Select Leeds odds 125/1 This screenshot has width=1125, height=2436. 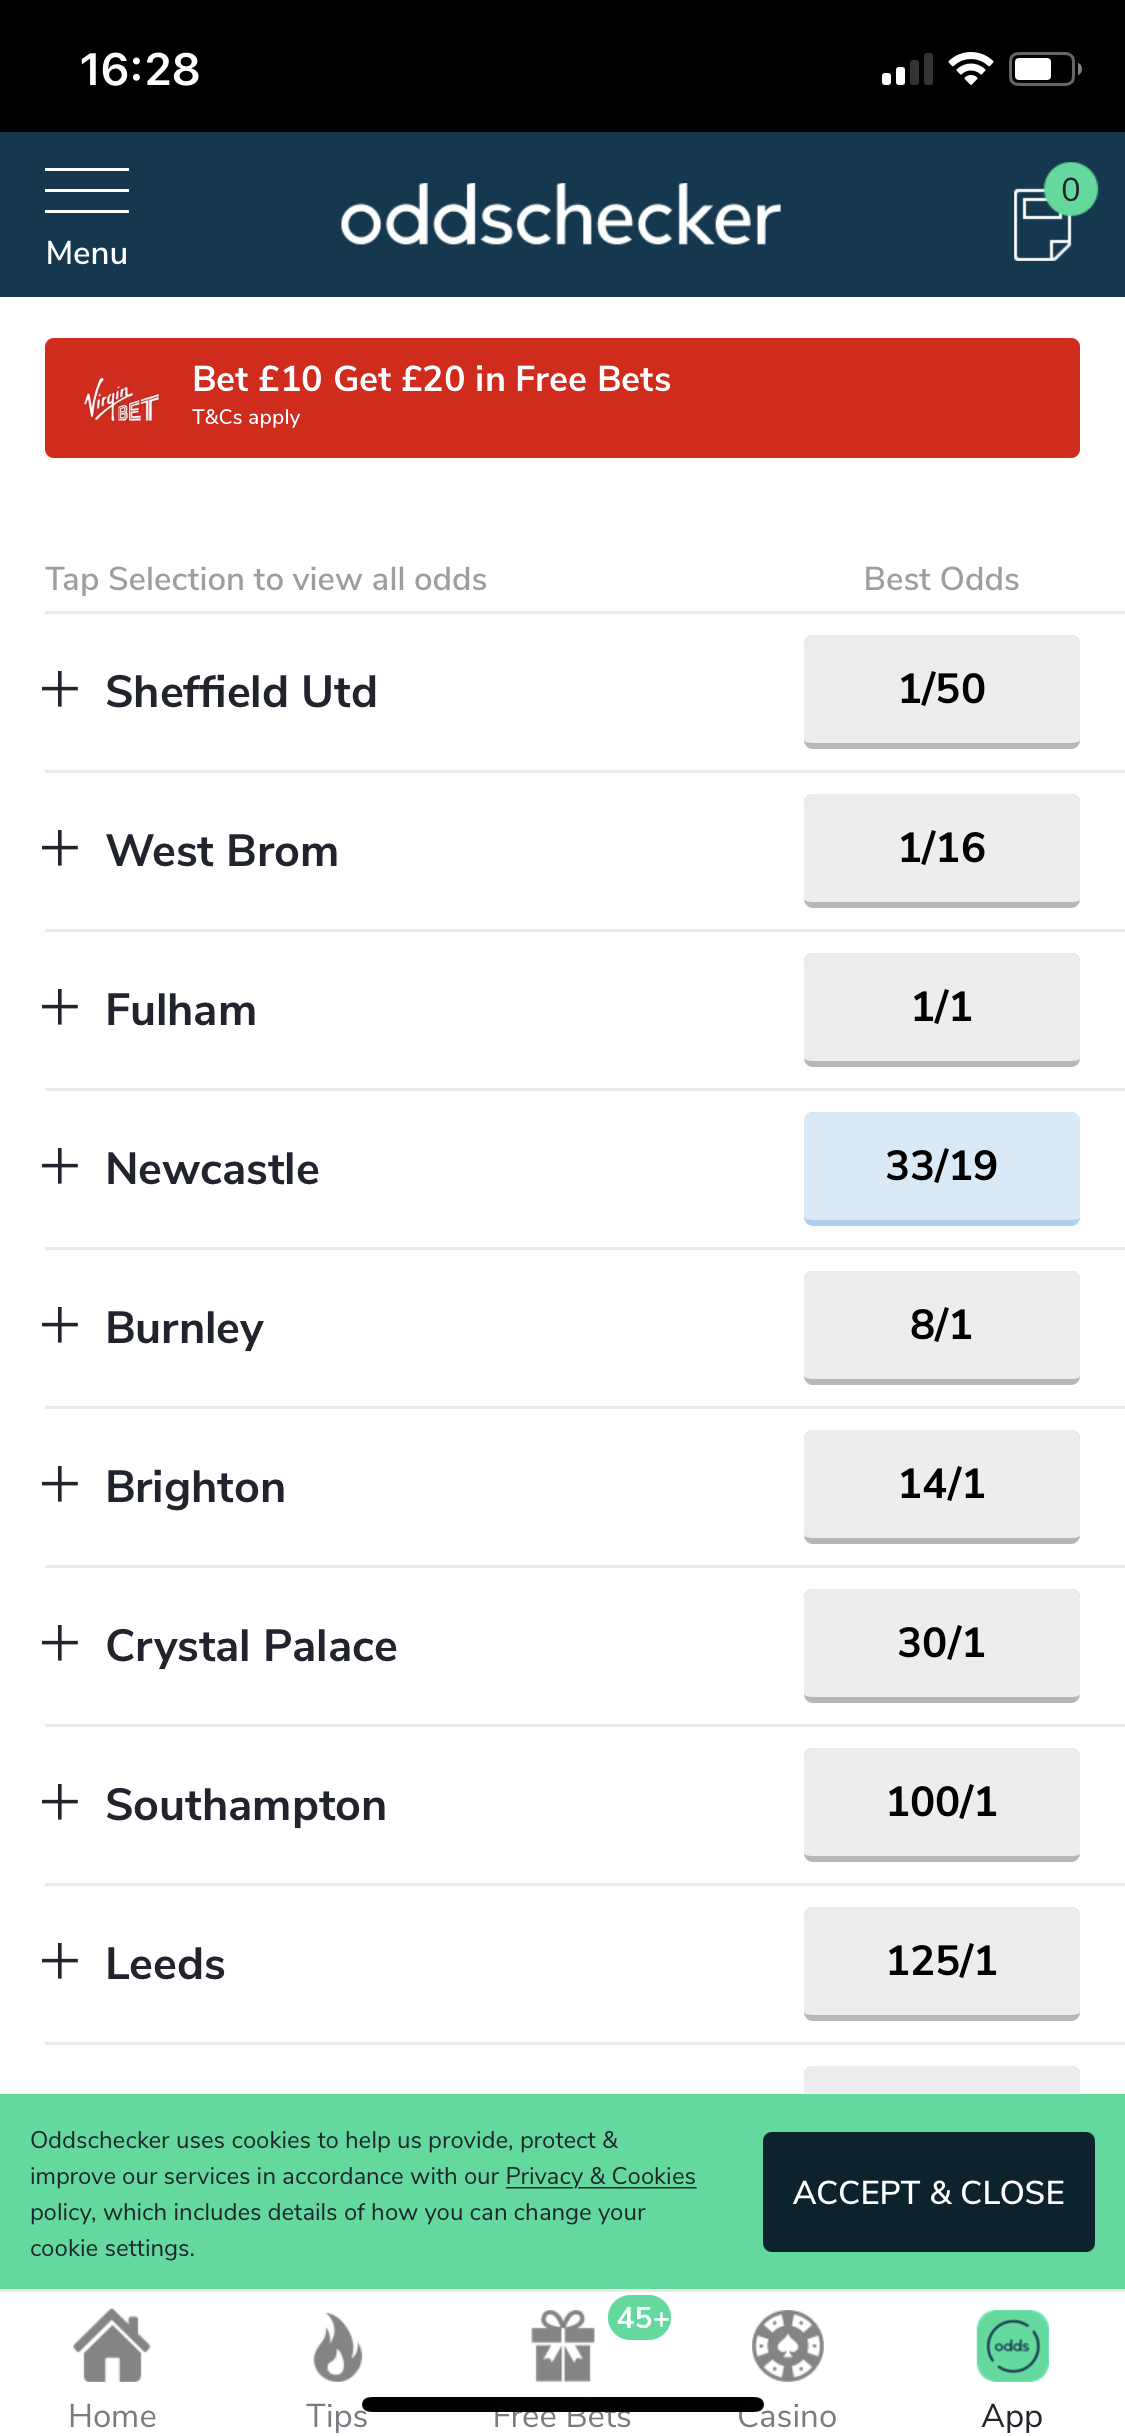pyautogui.click(x=942, y=1963)
